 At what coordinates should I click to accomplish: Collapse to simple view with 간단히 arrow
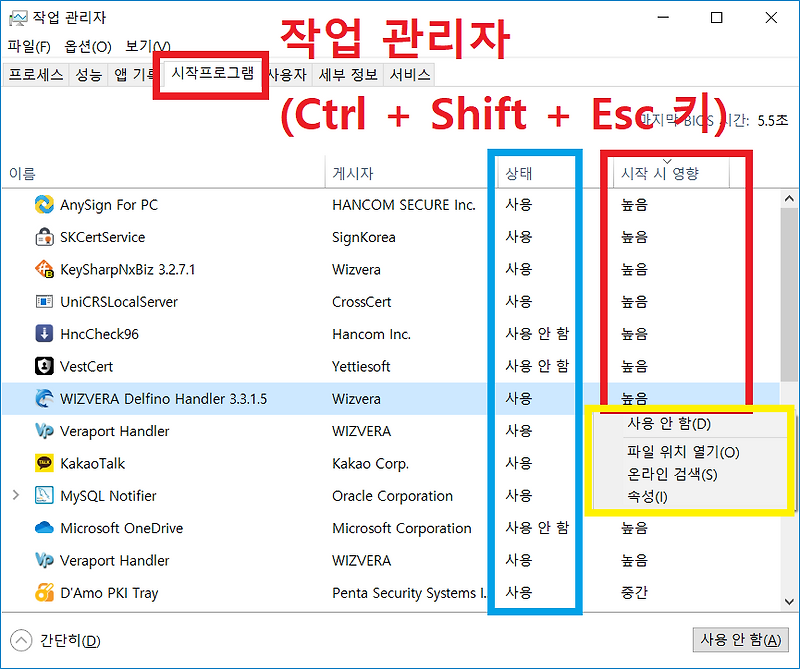pyautogui.click(x=21, y=640)
